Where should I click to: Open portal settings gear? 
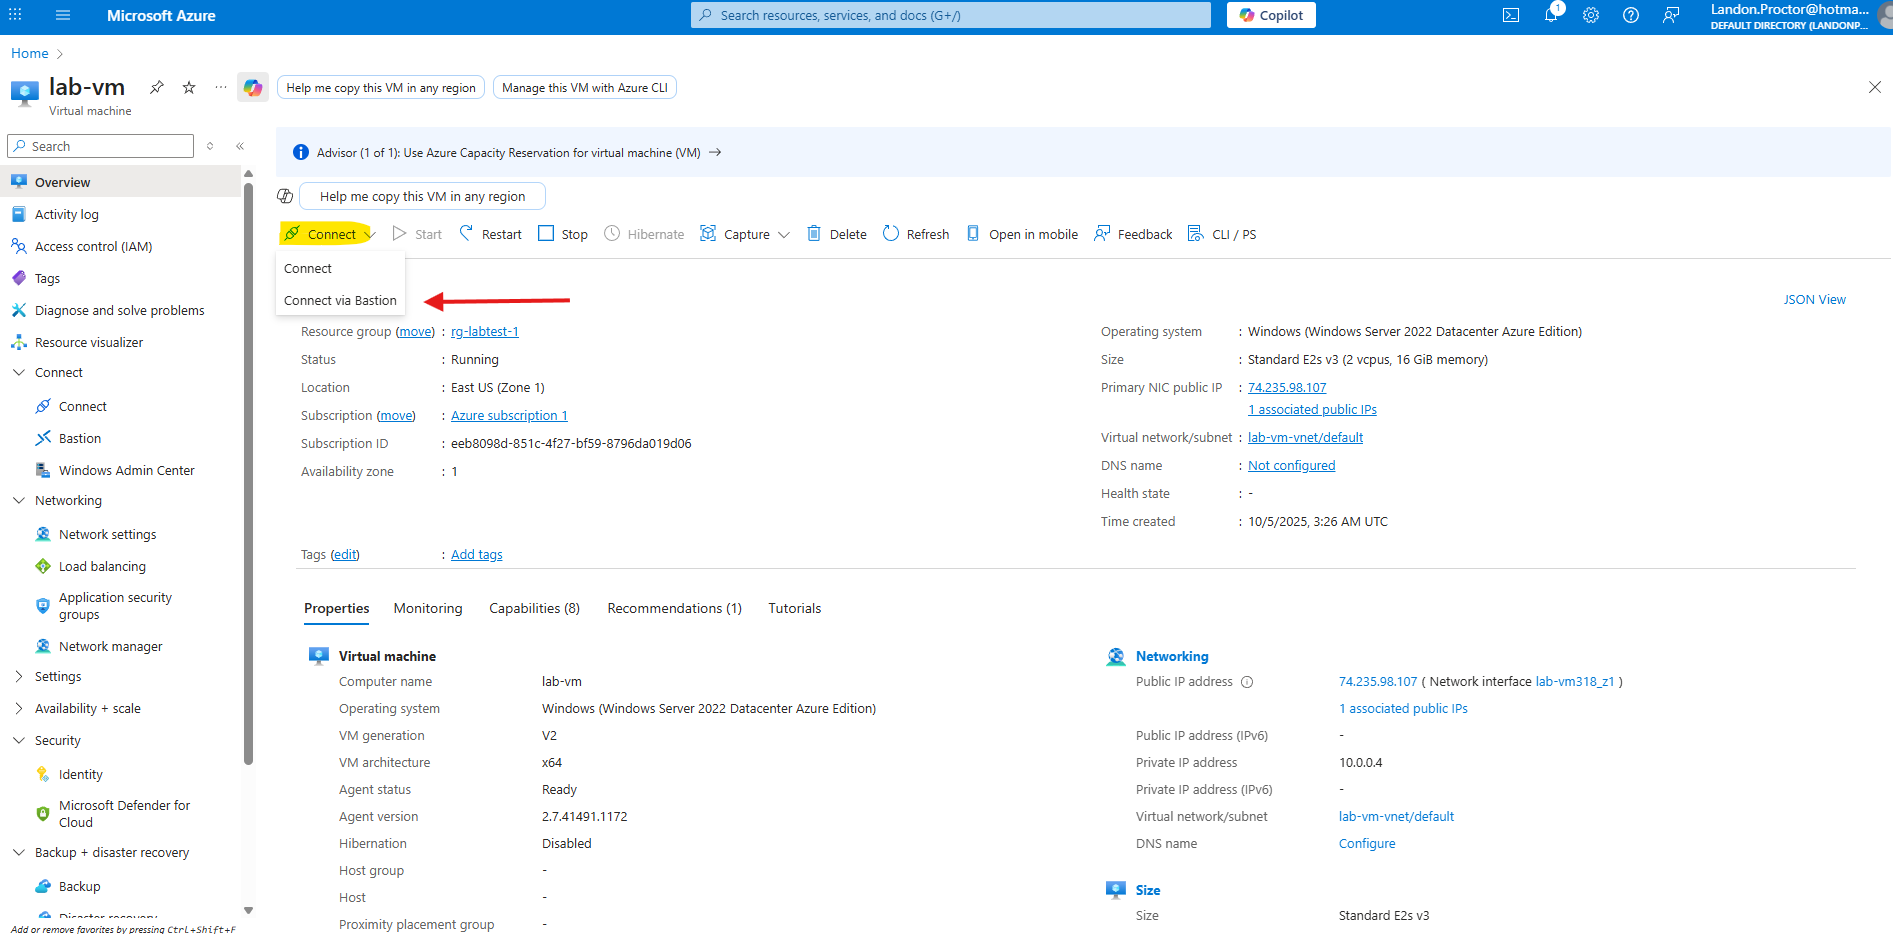[1591, 15]
